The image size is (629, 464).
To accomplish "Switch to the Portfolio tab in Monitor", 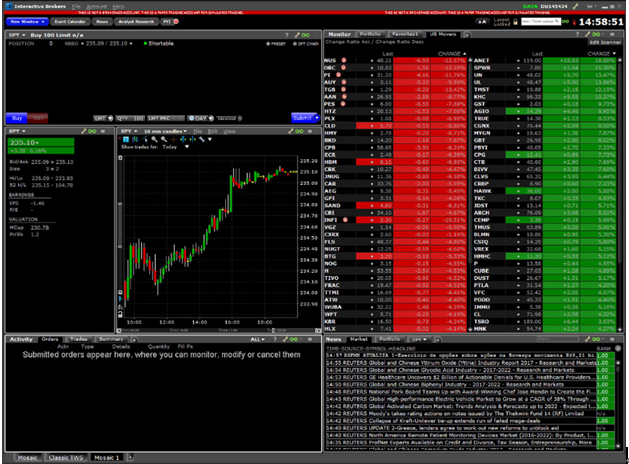I will 370,34.
